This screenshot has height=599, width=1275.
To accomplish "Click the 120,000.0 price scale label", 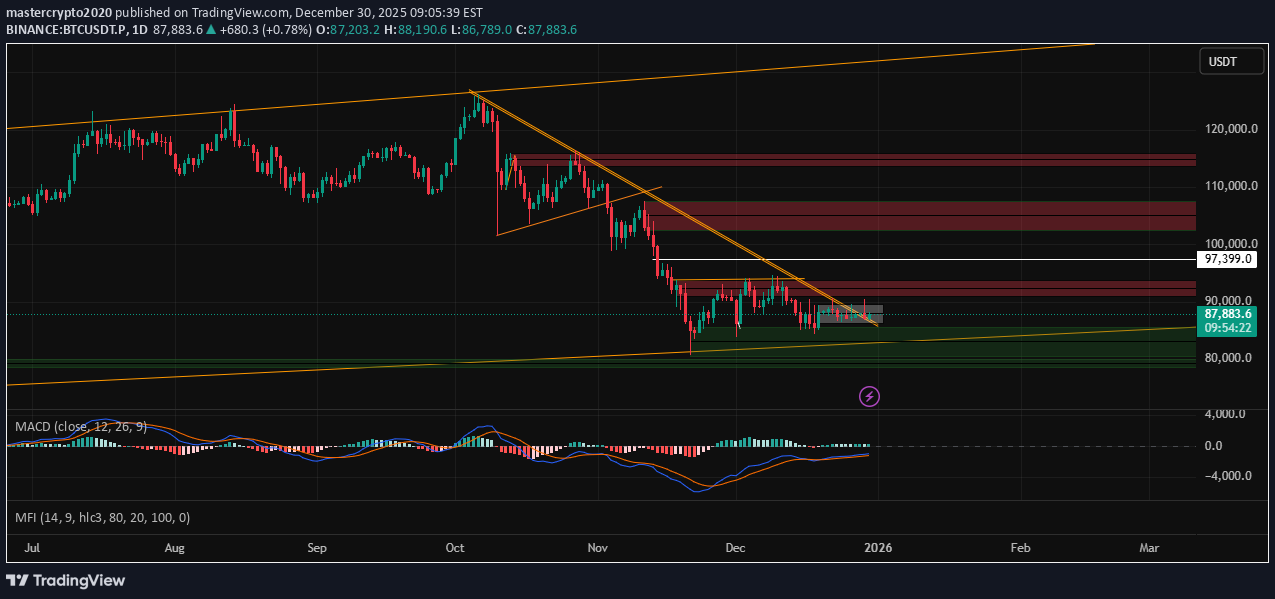I will click(x=1232, y=128).
